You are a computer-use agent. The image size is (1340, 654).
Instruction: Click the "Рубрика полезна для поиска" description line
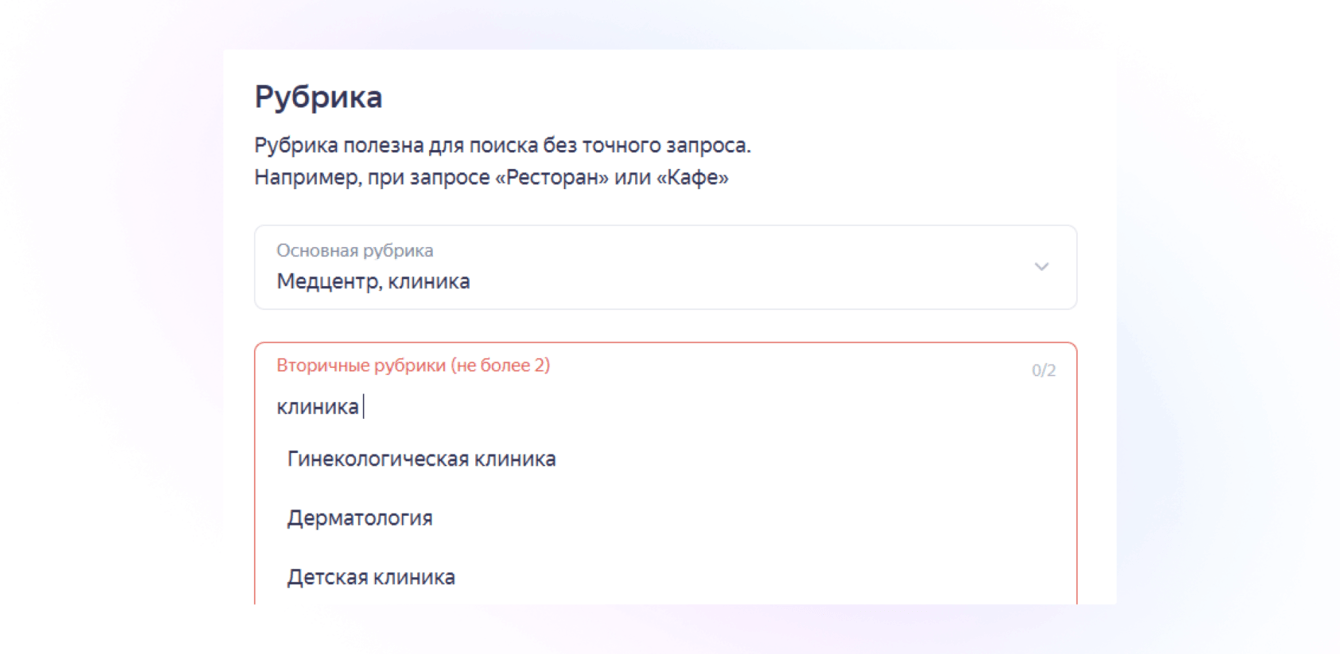click(502, 146)
